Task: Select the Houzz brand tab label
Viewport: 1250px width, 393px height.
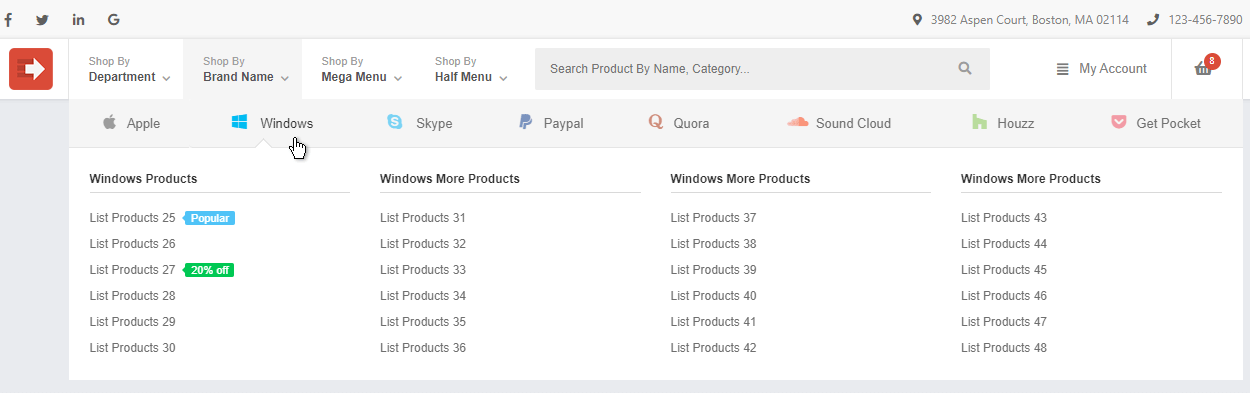Action: click(x=1015, y=124)
